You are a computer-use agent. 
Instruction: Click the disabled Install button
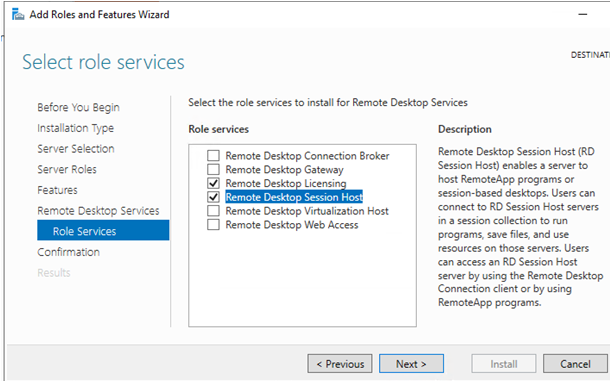click(x=504, y=363)
